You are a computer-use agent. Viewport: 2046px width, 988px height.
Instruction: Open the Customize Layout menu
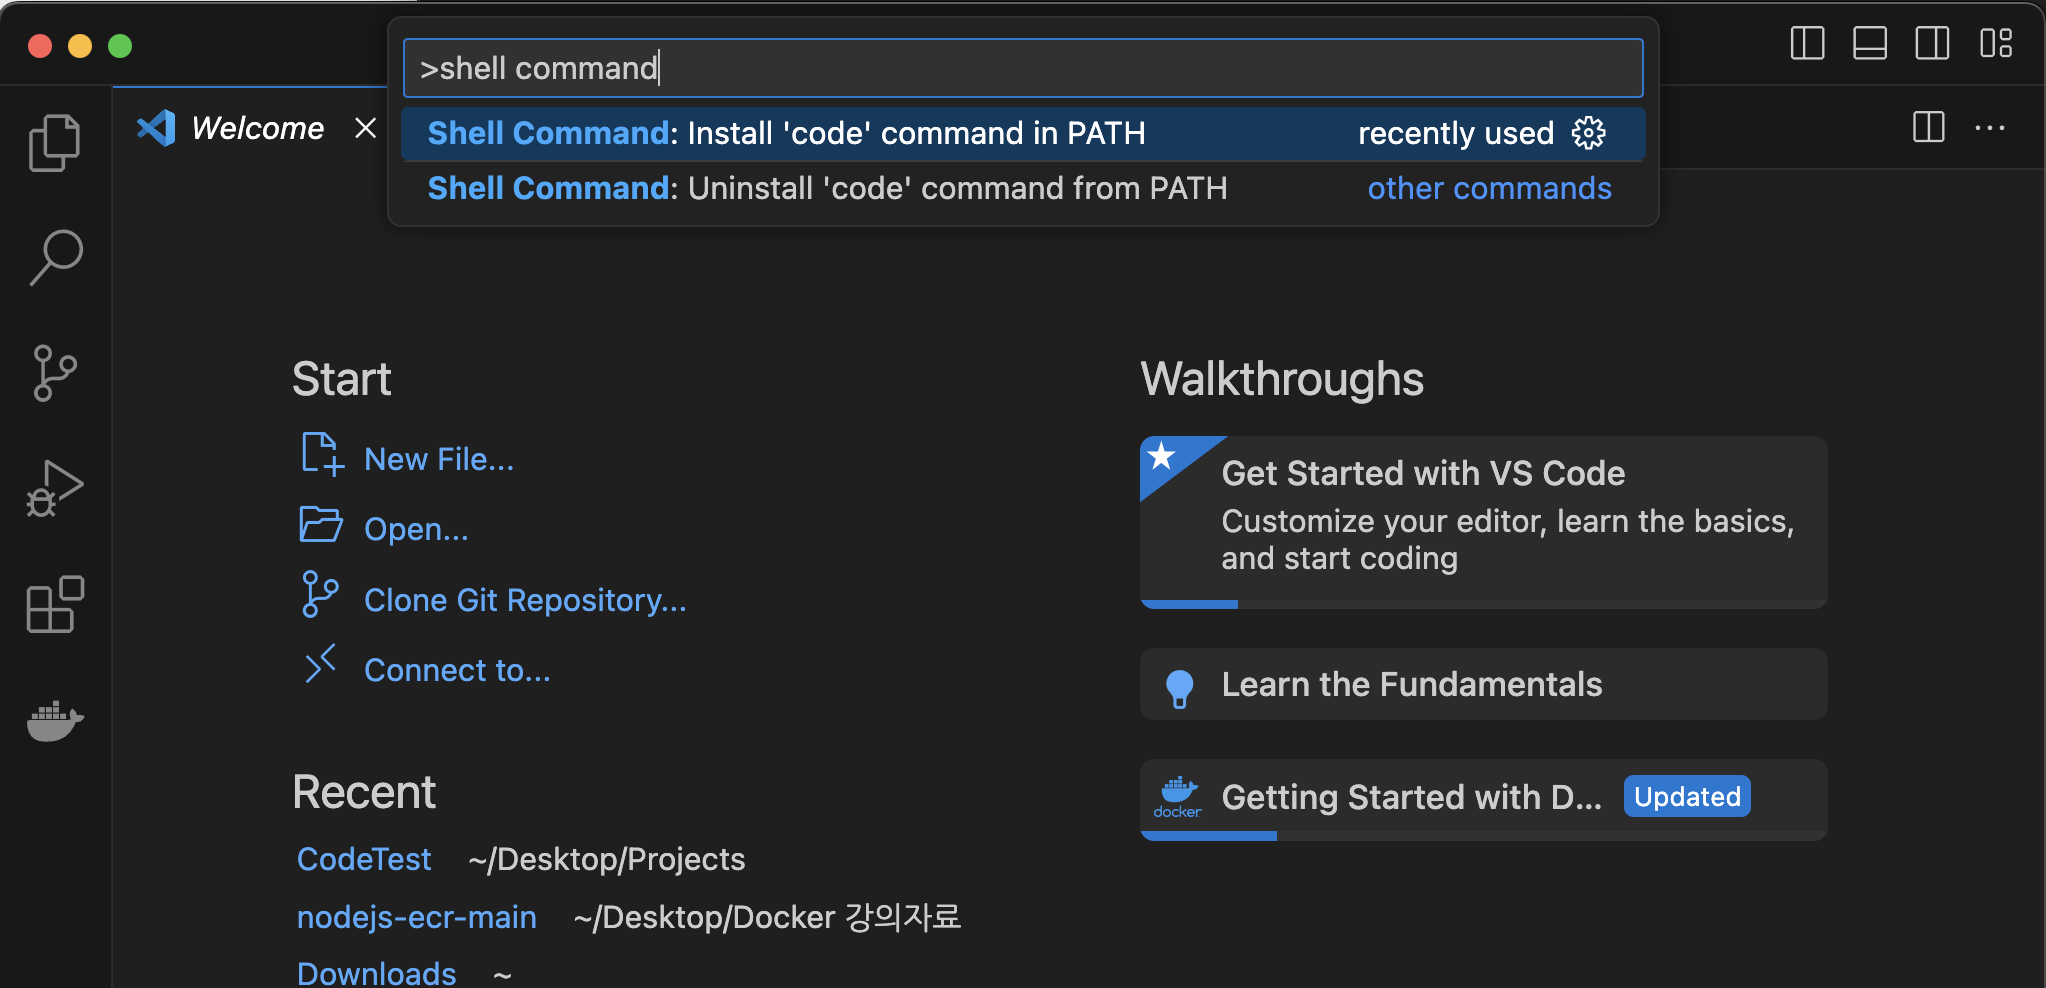[x=1995, y=44]
